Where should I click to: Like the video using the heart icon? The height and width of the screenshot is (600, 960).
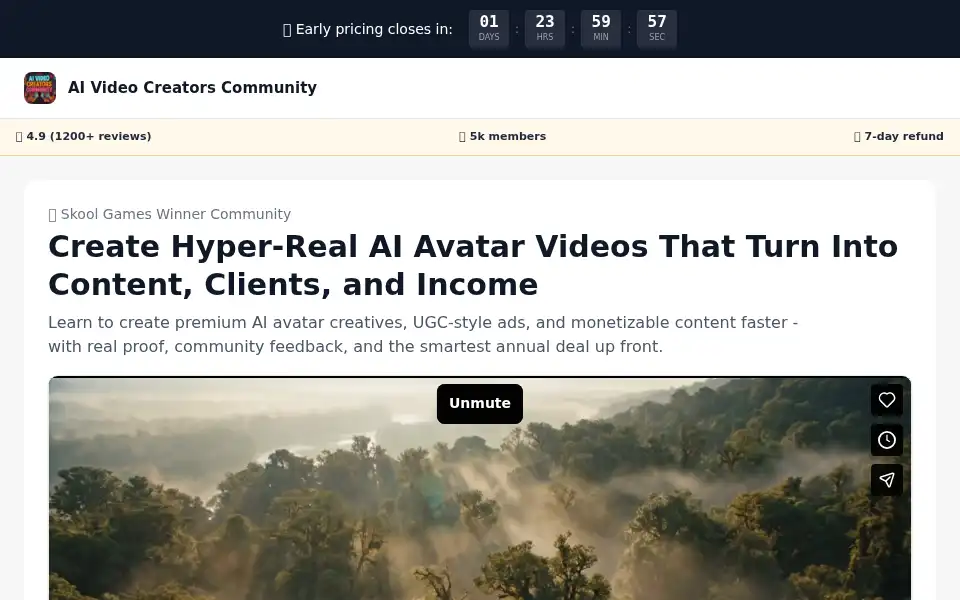(887, 400)
